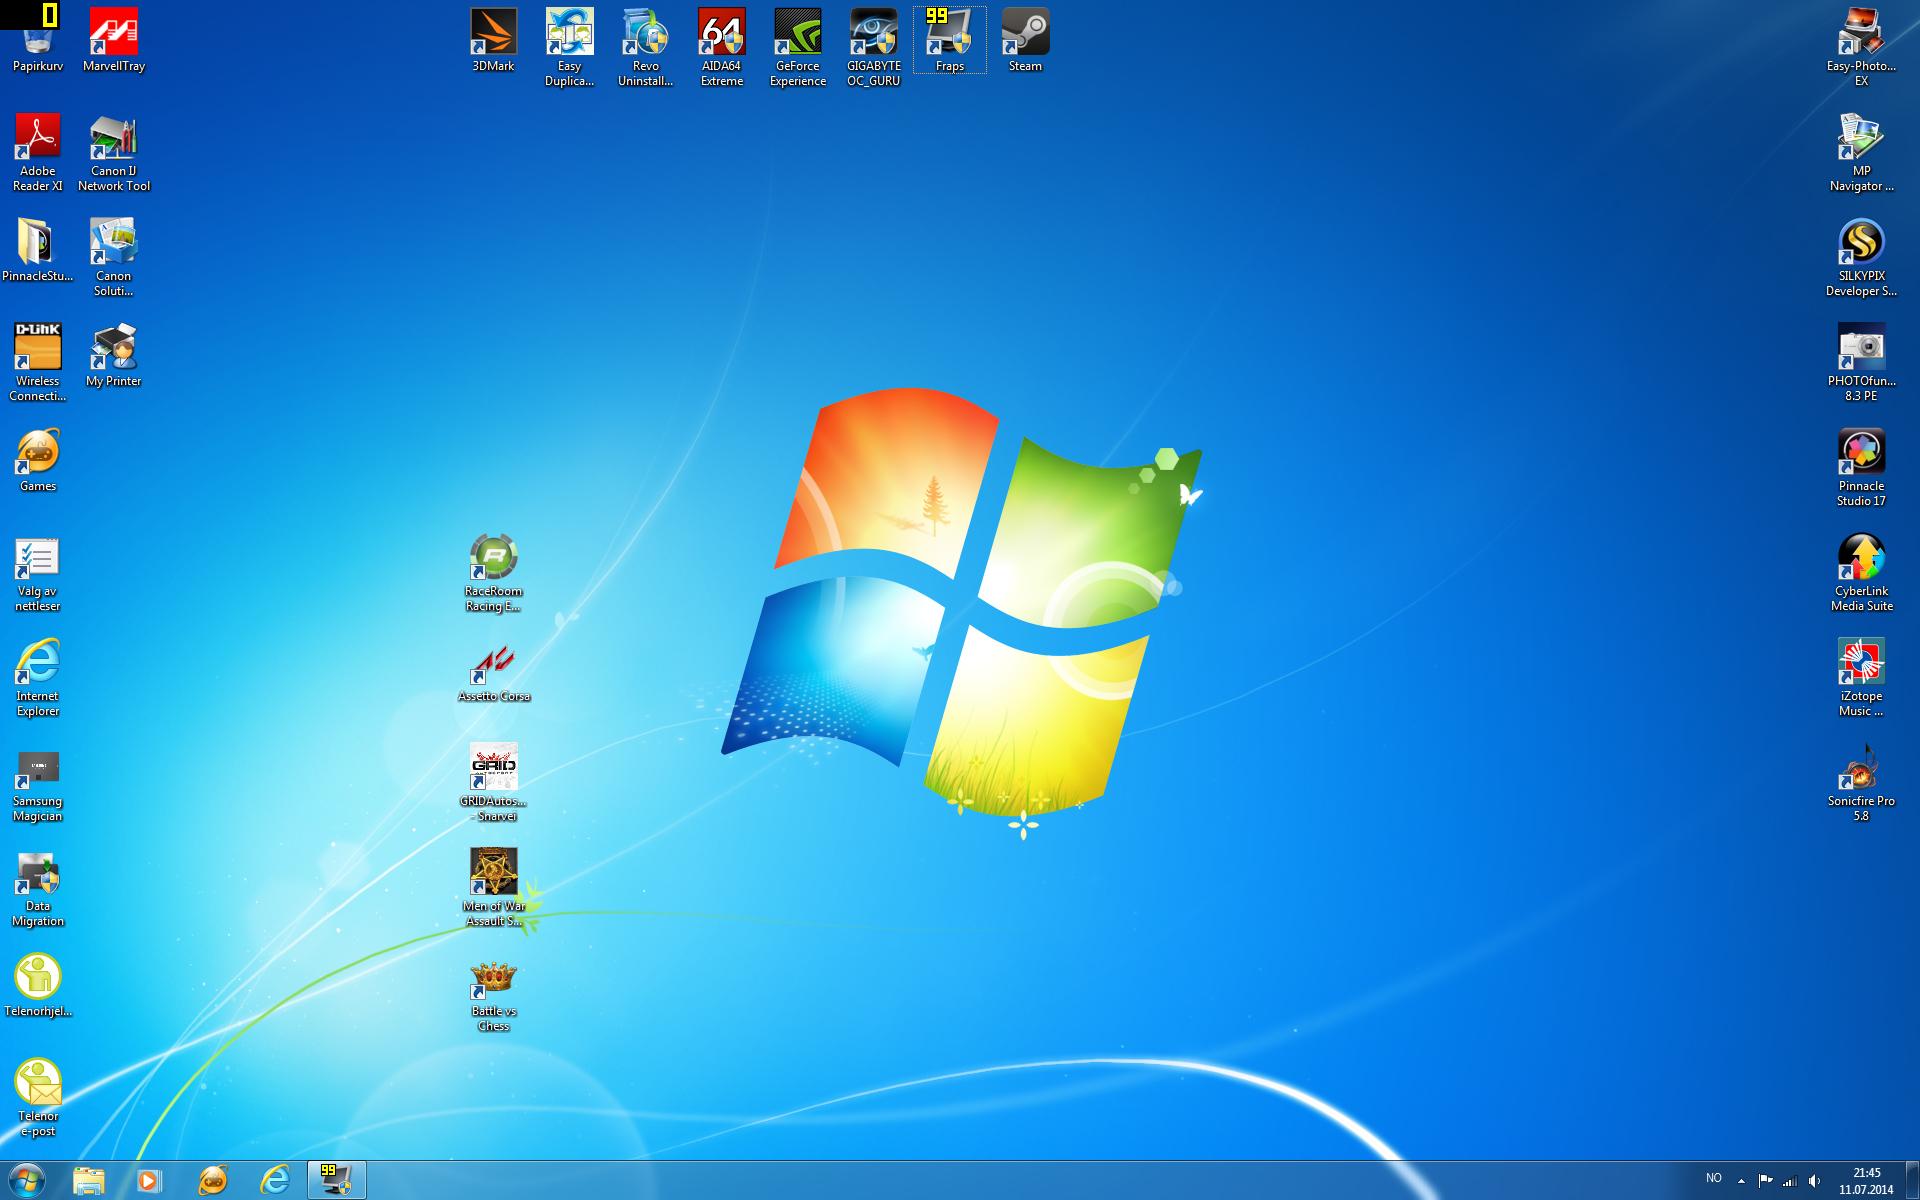Screen dimensions: 1920x1200
Task: Open the Easy-Photo... EX shortcut
Action: [x=1862, y=46]
